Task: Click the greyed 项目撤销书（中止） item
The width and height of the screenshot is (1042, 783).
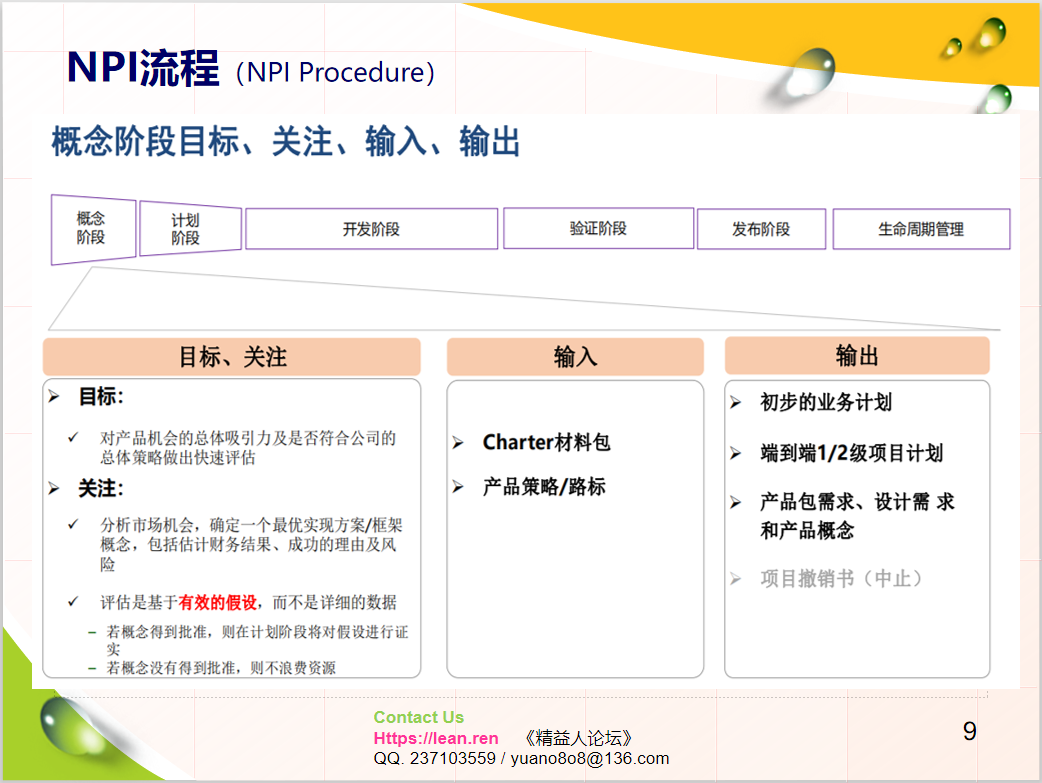Action: coord(842,578)
